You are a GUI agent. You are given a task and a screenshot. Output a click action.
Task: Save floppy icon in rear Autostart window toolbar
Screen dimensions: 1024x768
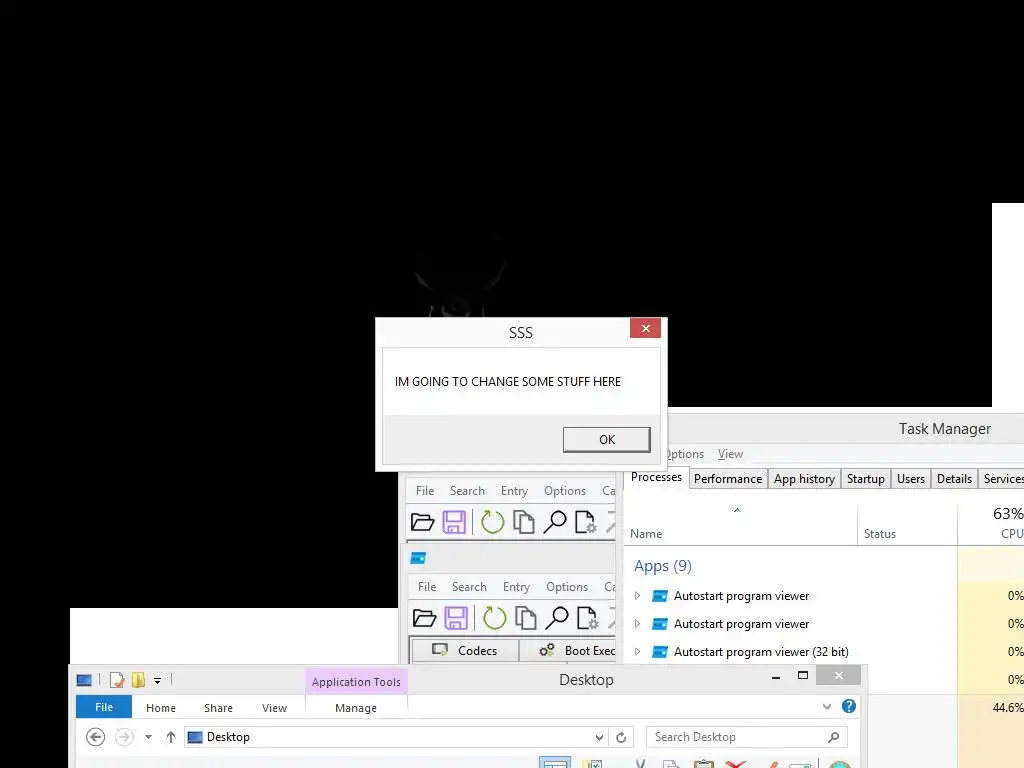click(x=454, y=522)
